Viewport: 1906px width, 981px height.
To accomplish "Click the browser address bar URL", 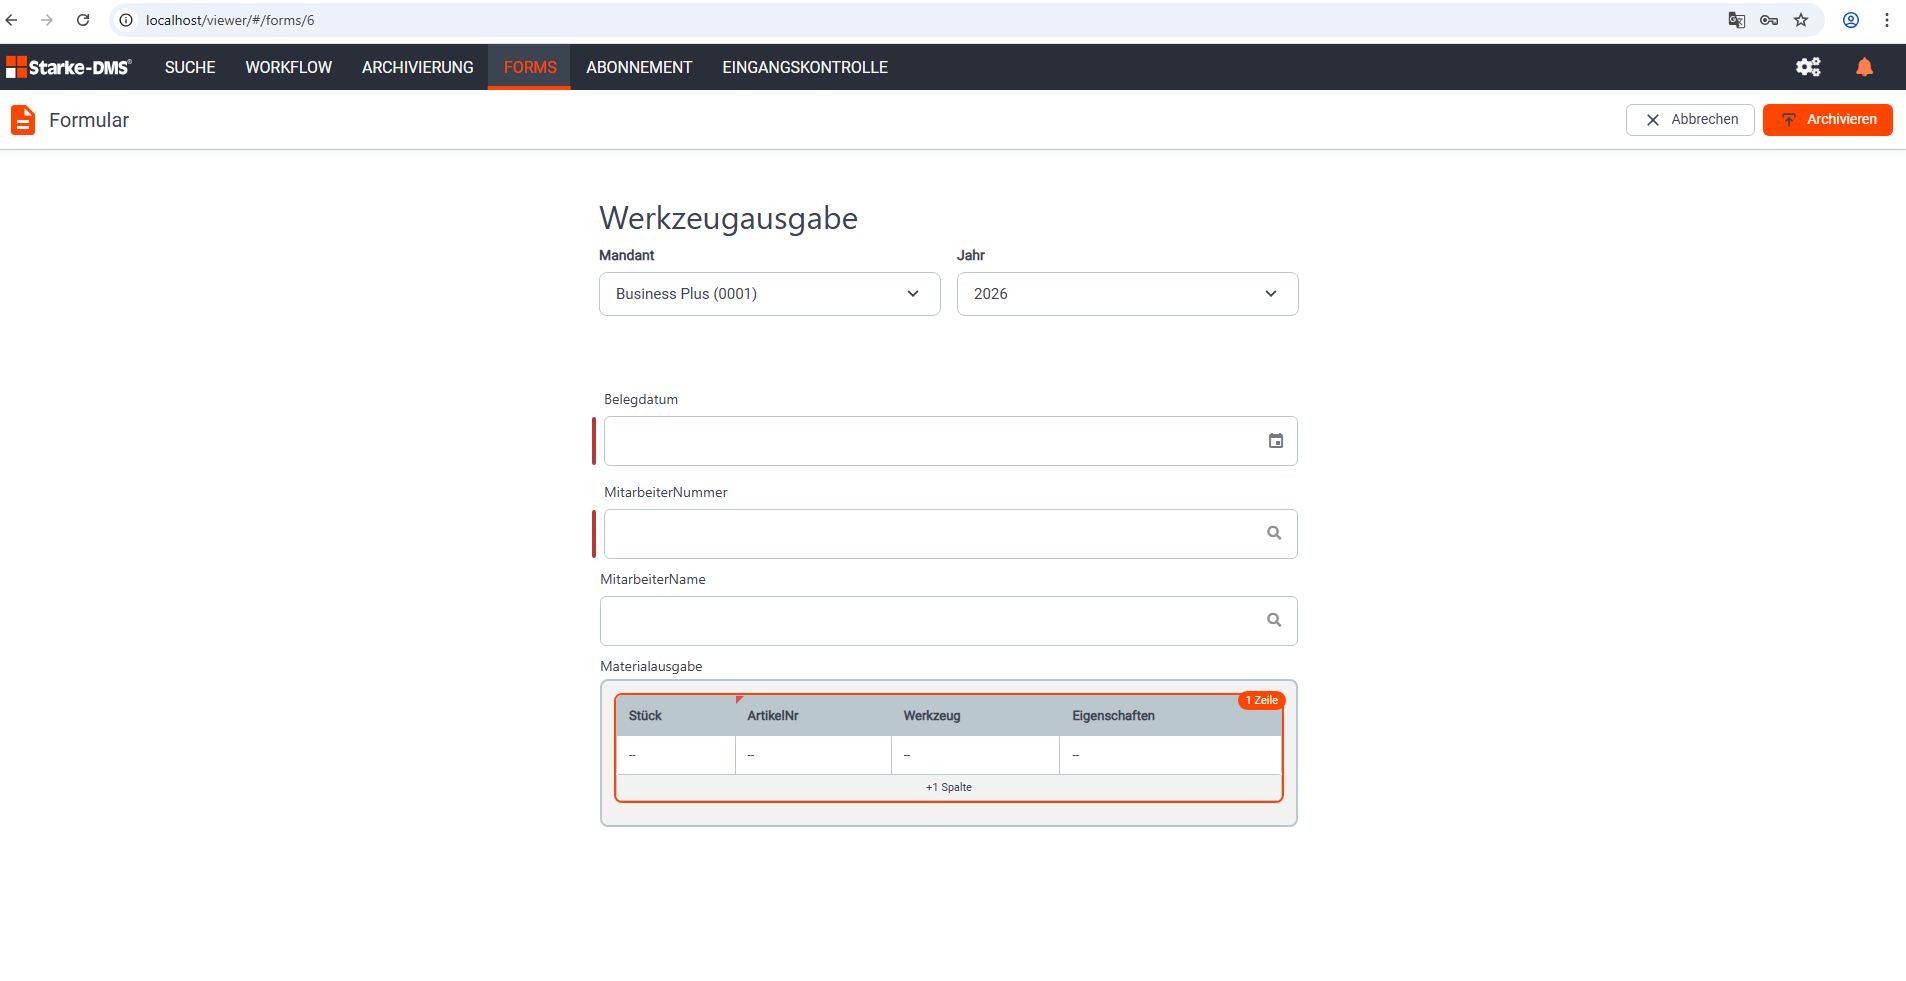I will [230, 20].
